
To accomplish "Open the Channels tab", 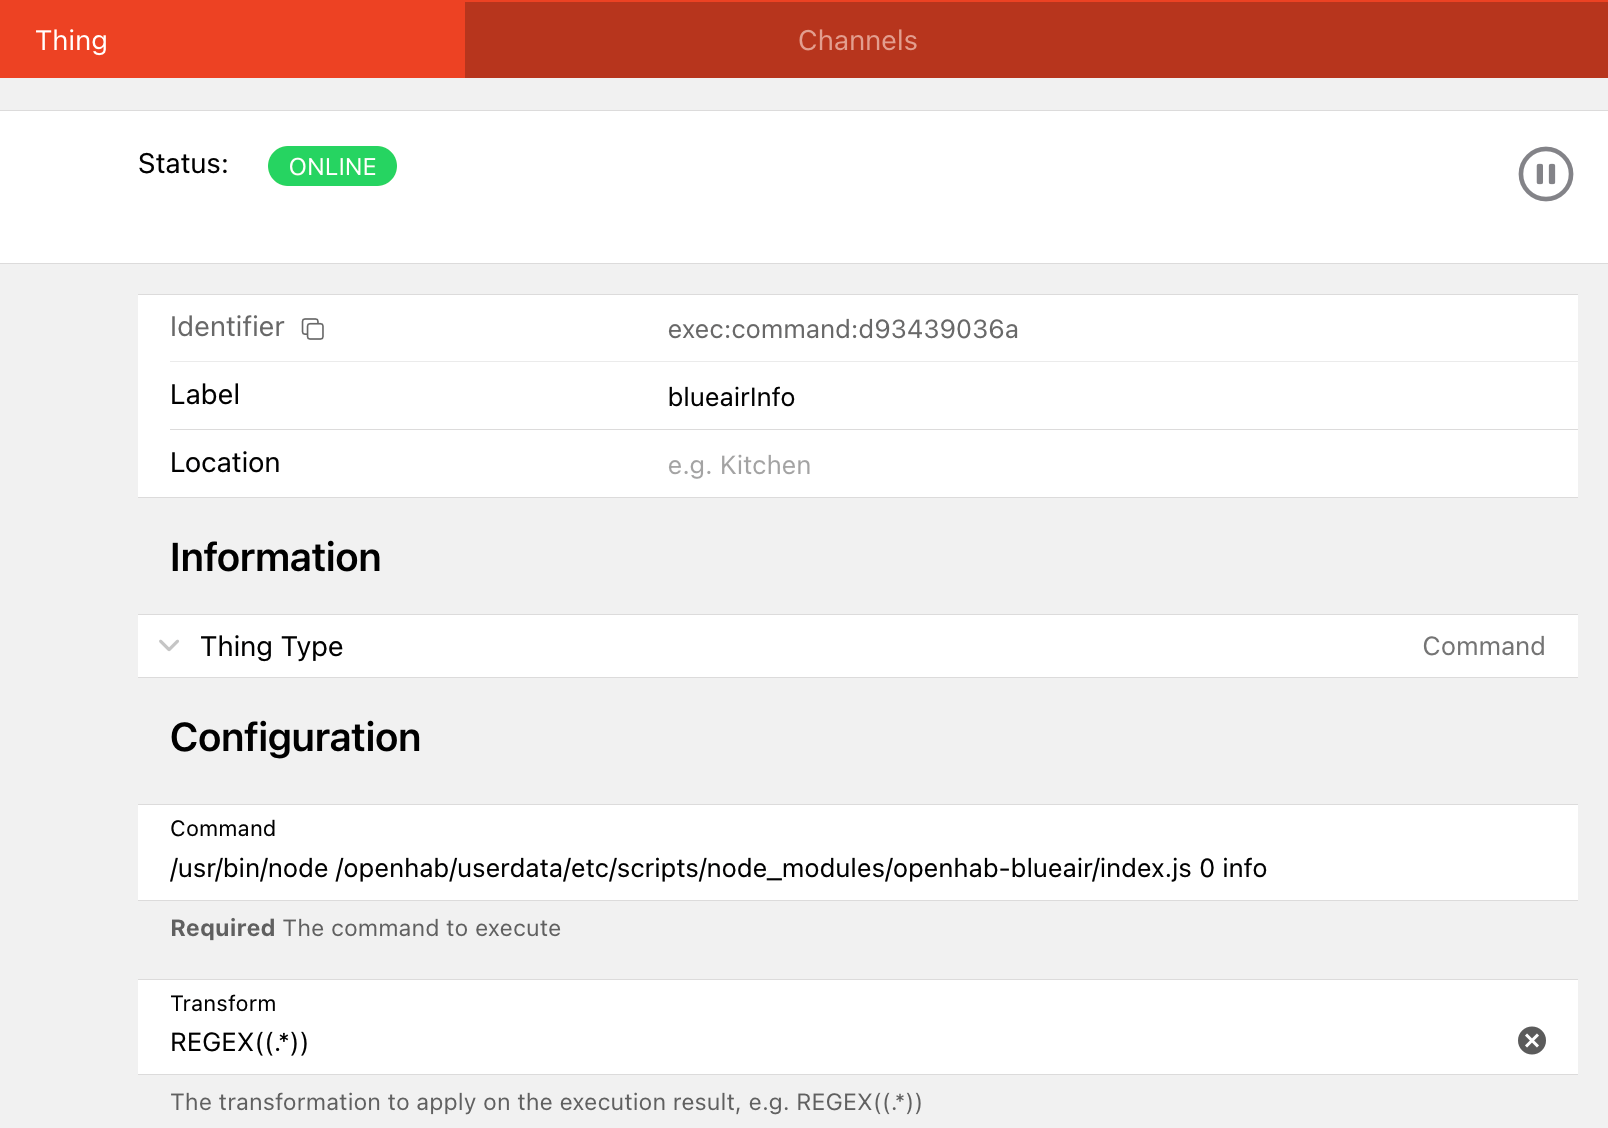I will 857,40.
